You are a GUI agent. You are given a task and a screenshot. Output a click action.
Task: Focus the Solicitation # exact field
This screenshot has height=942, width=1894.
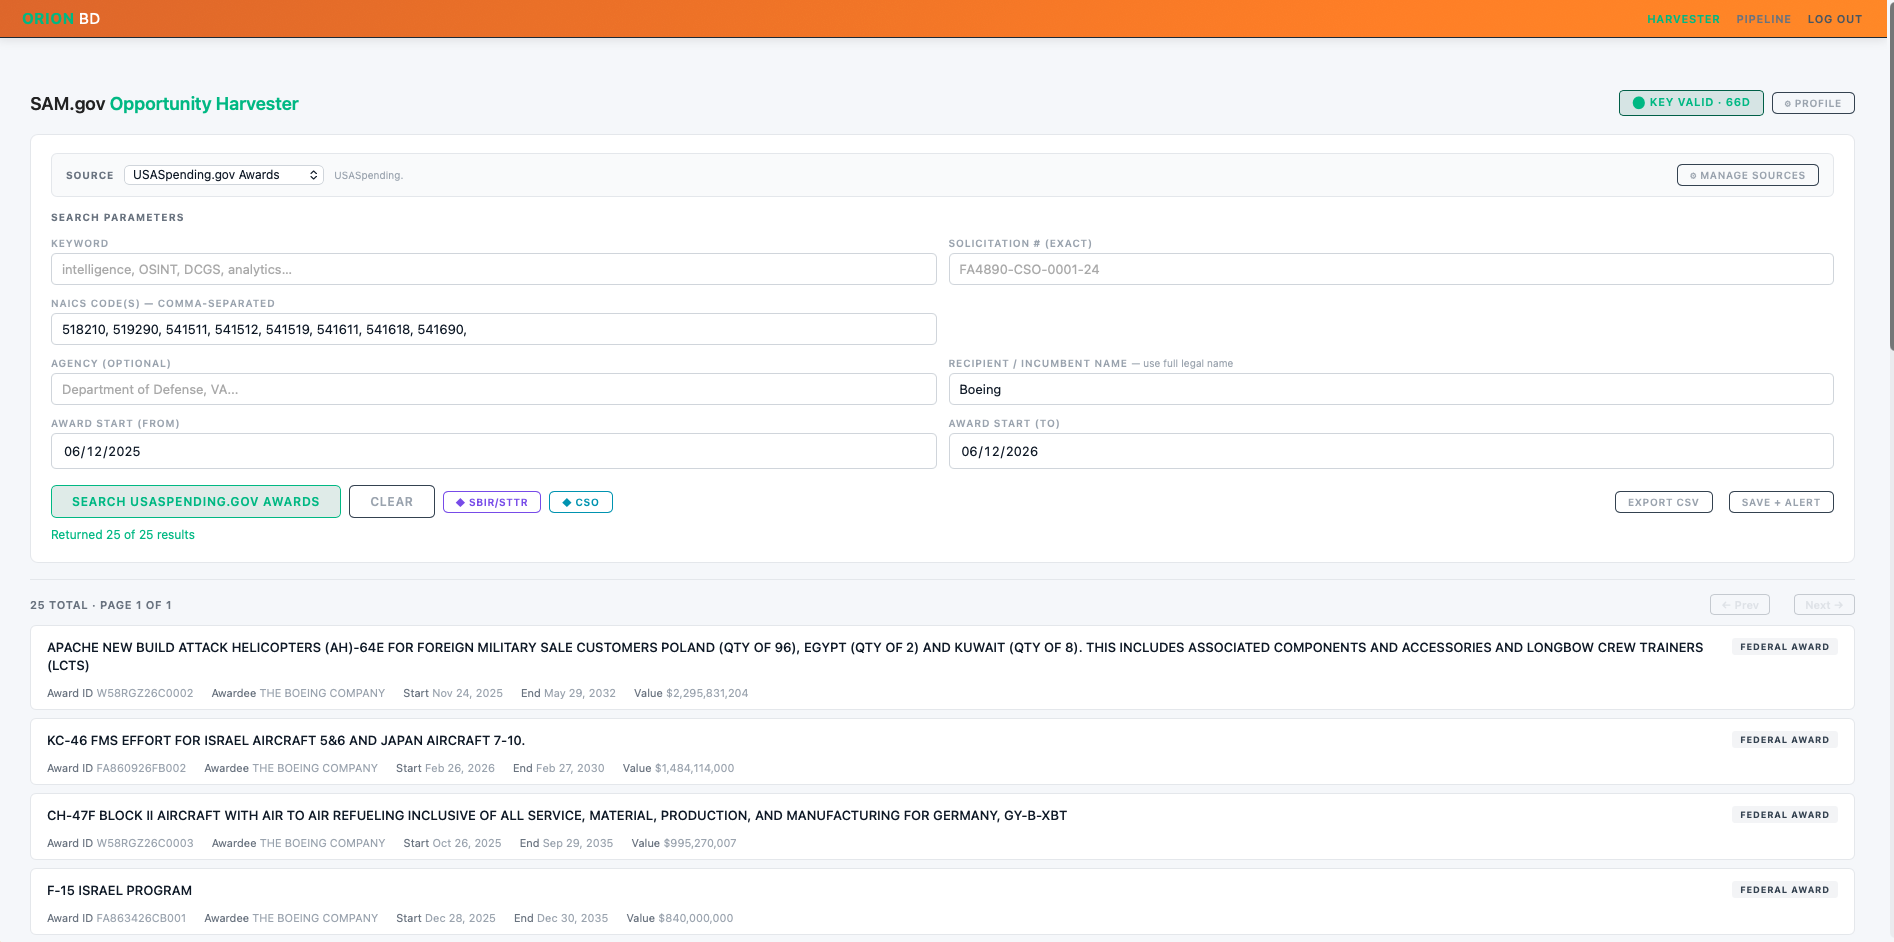pos(1390,269)
